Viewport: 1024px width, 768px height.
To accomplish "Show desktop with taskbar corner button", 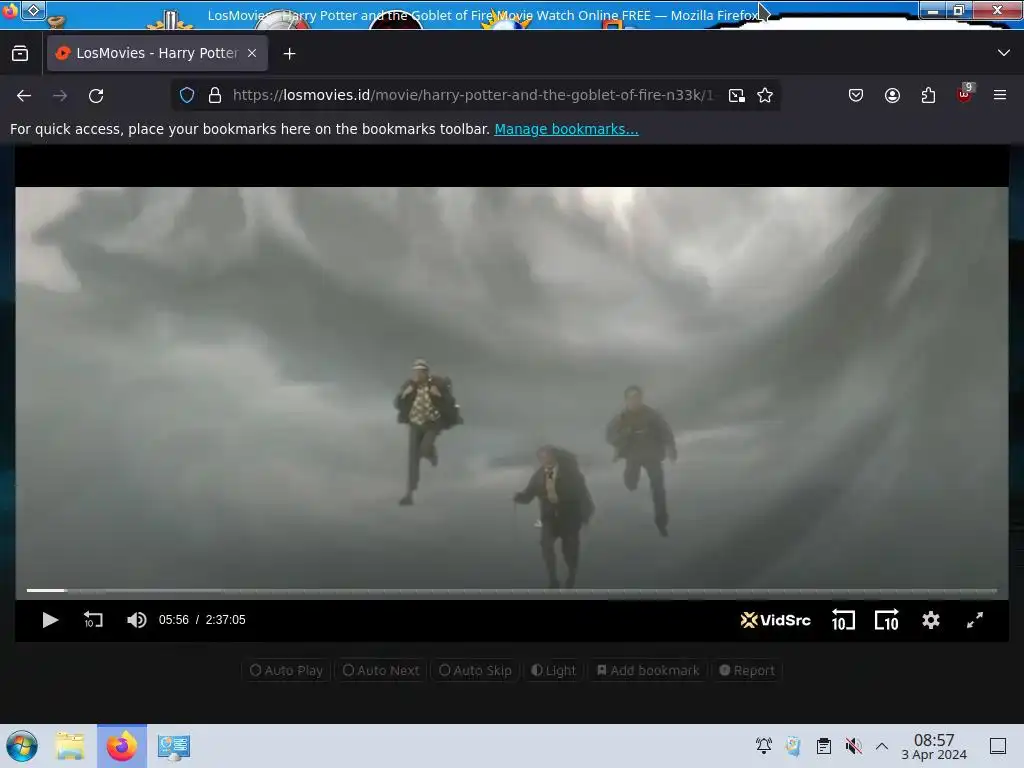I will click(x=998, y=746).
